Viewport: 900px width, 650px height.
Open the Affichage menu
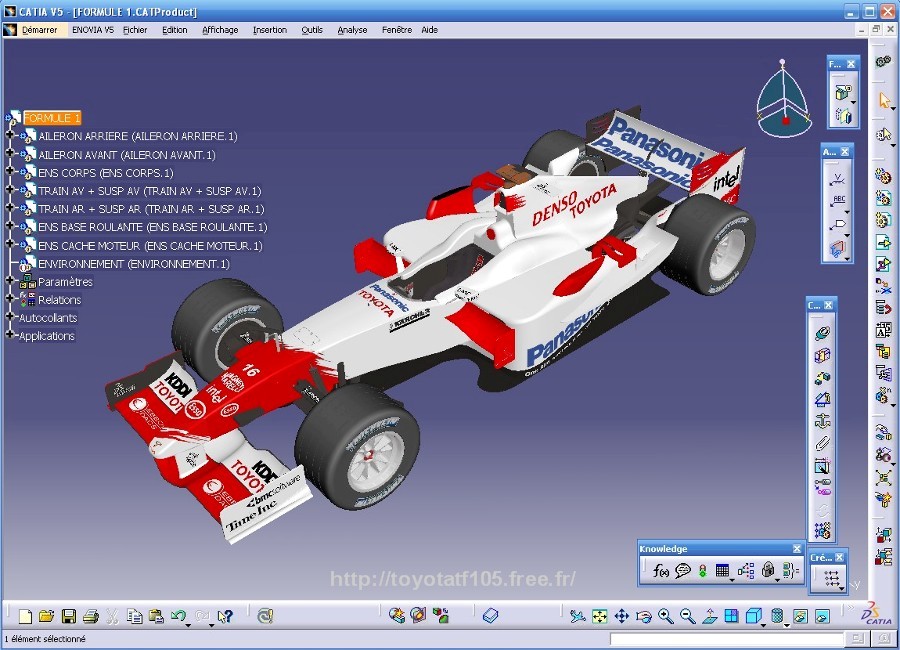[x=218, y=29]
